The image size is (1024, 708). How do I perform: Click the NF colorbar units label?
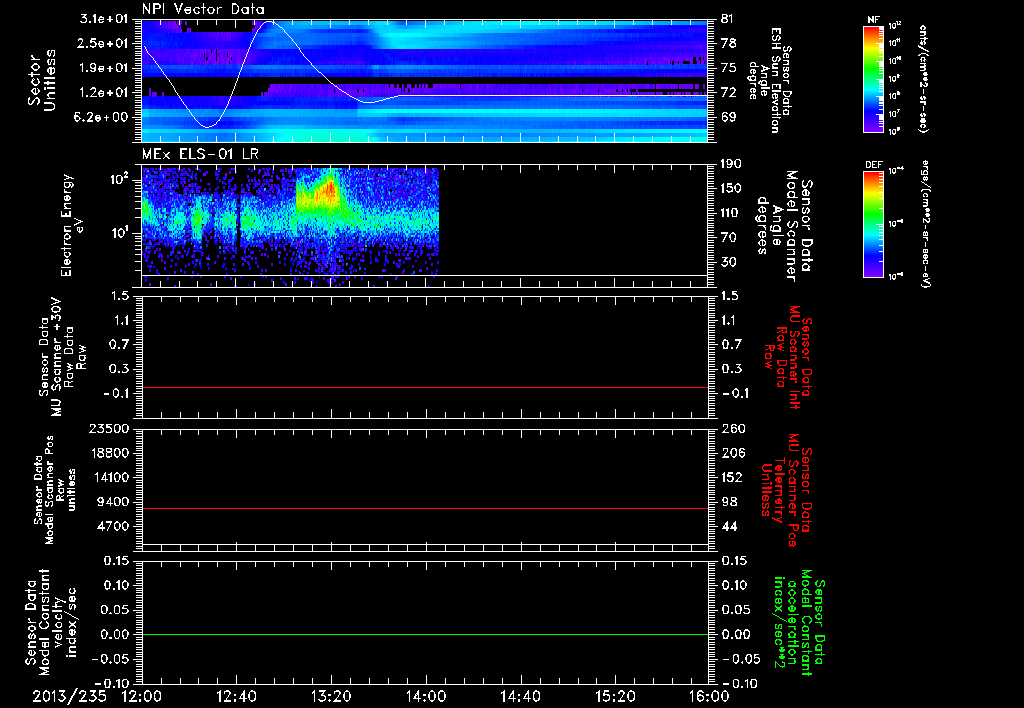(x=923, y=79)
